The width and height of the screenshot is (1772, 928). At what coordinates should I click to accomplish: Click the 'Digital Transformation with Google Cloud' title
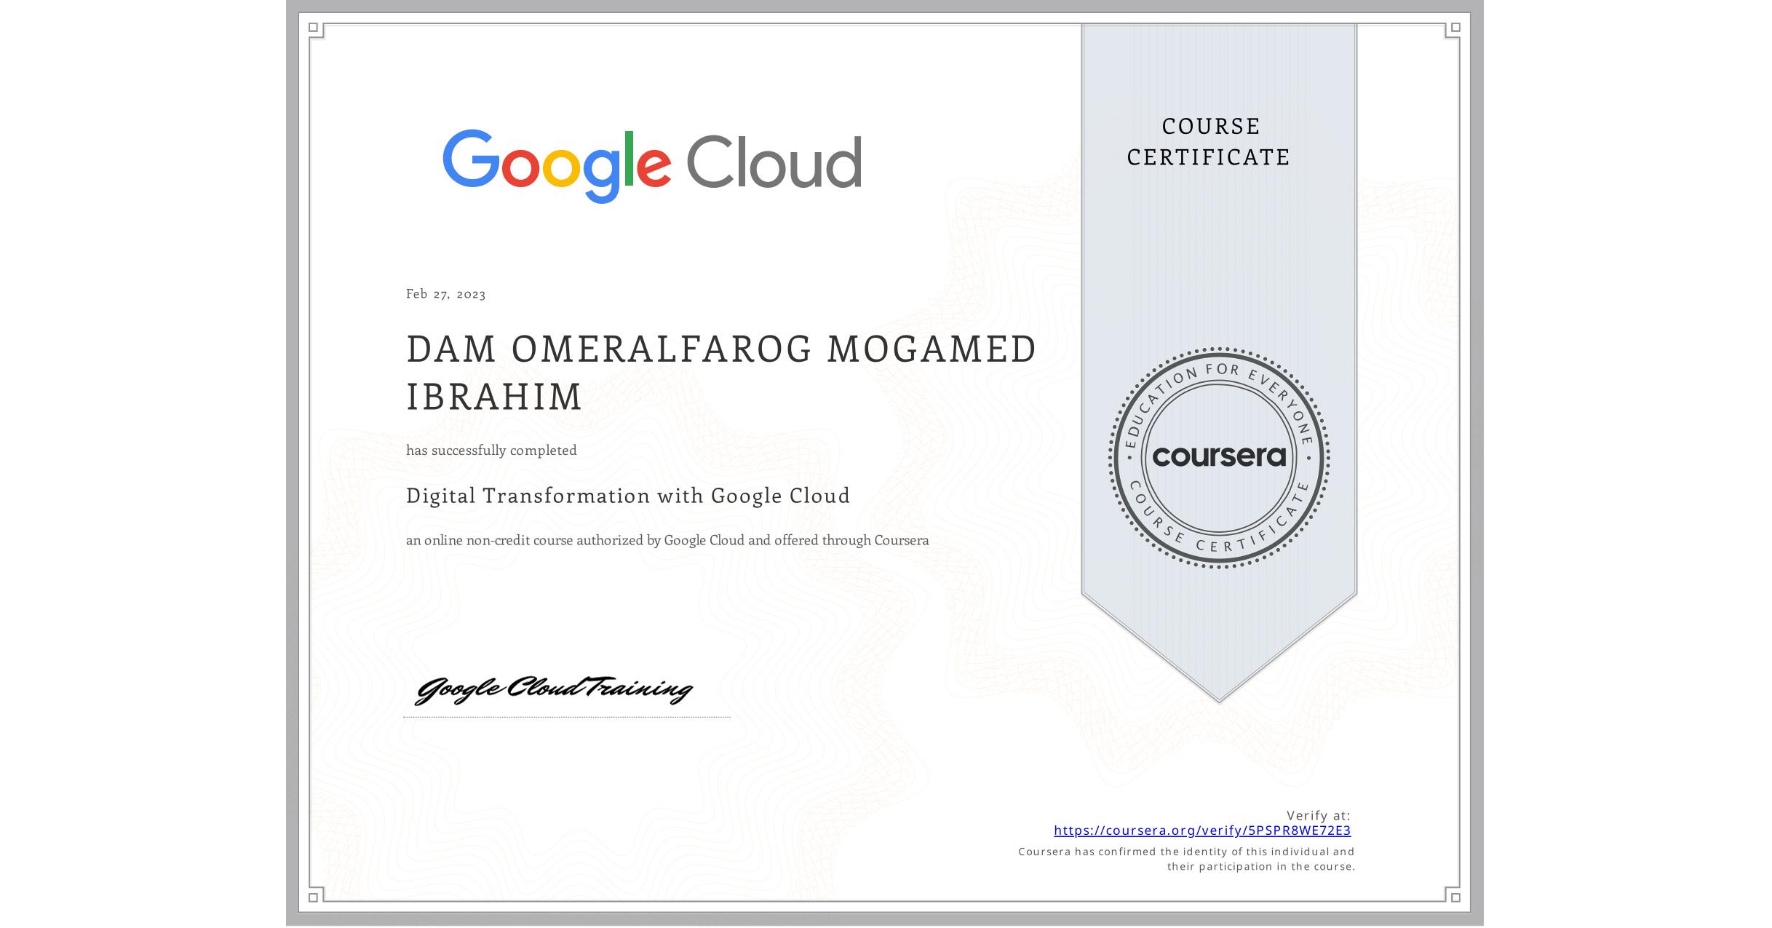coord(627,496)
